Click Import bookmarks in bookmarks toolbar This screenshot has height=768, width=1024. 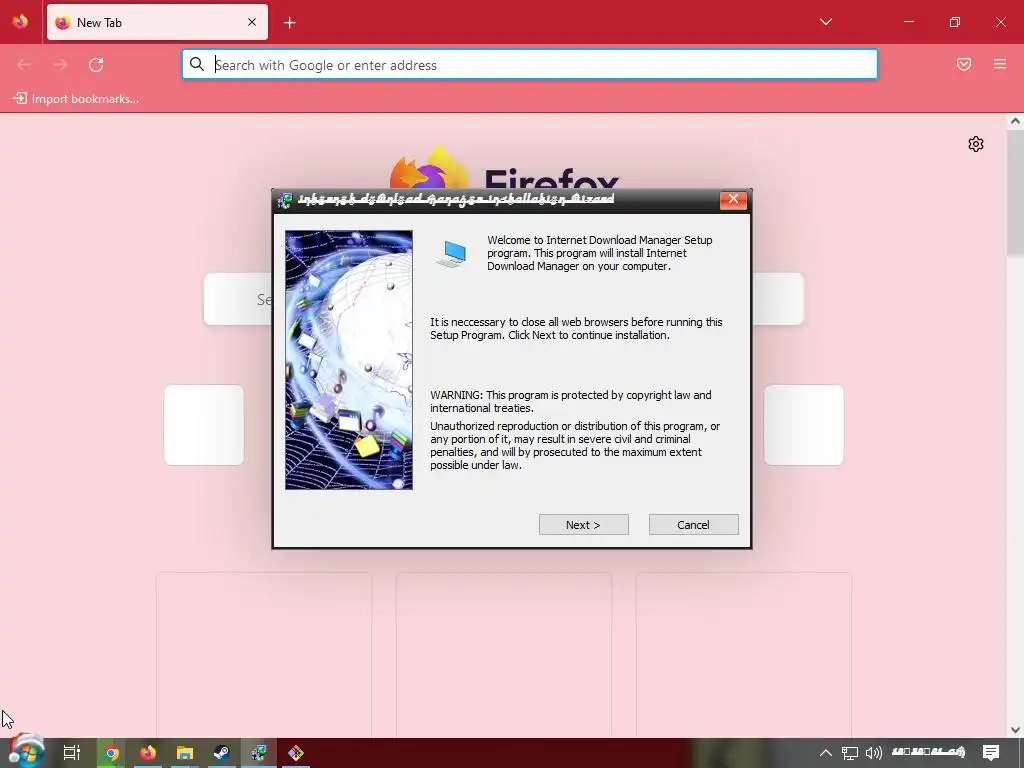pos(76,99)
